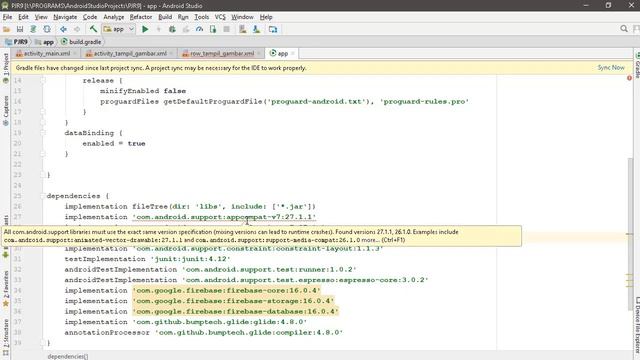Click the minifyEnabled false line
This screenshot has height=360, width=640.
click(x=143, y=91)
